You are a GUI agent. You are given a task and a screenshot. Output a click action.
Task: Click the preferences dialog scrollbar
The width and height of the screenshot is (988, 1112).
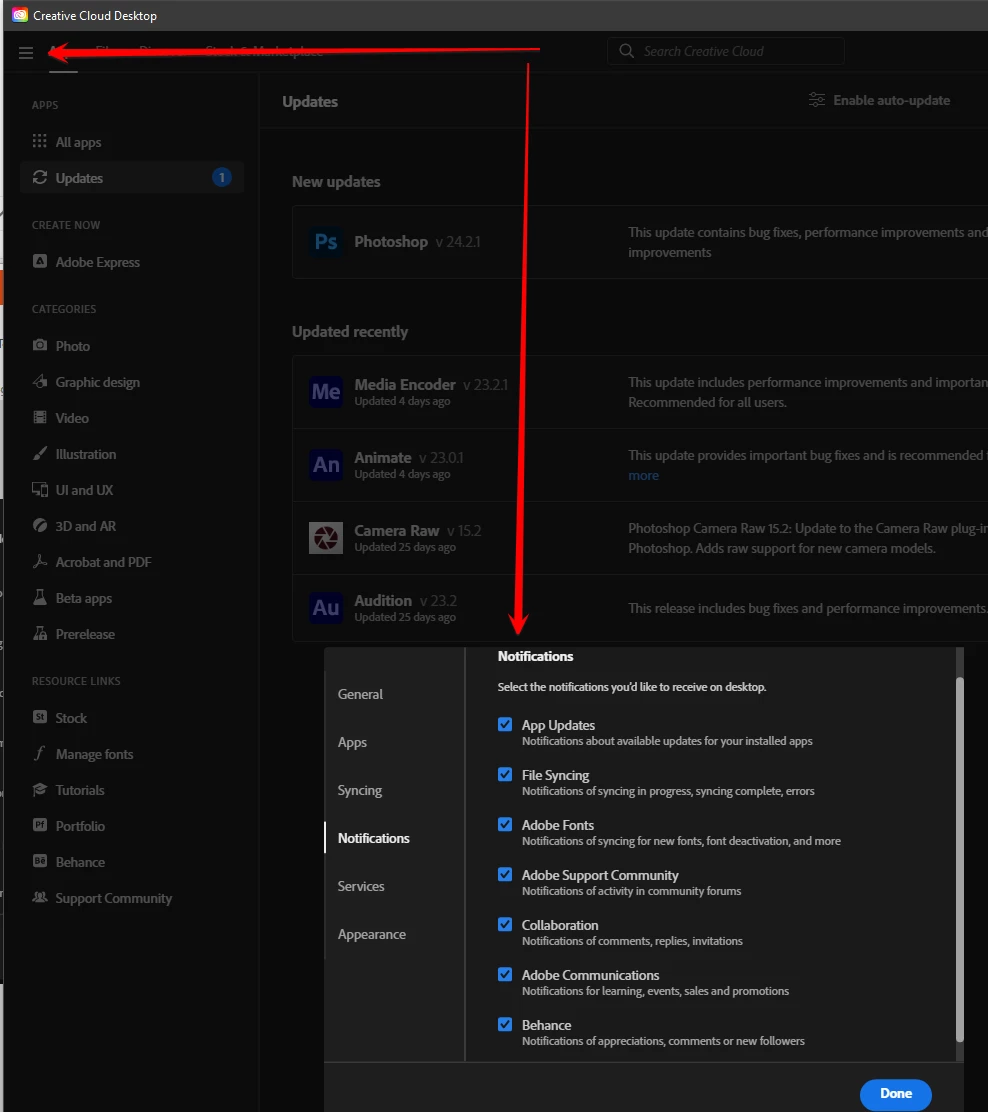[960, 860]
